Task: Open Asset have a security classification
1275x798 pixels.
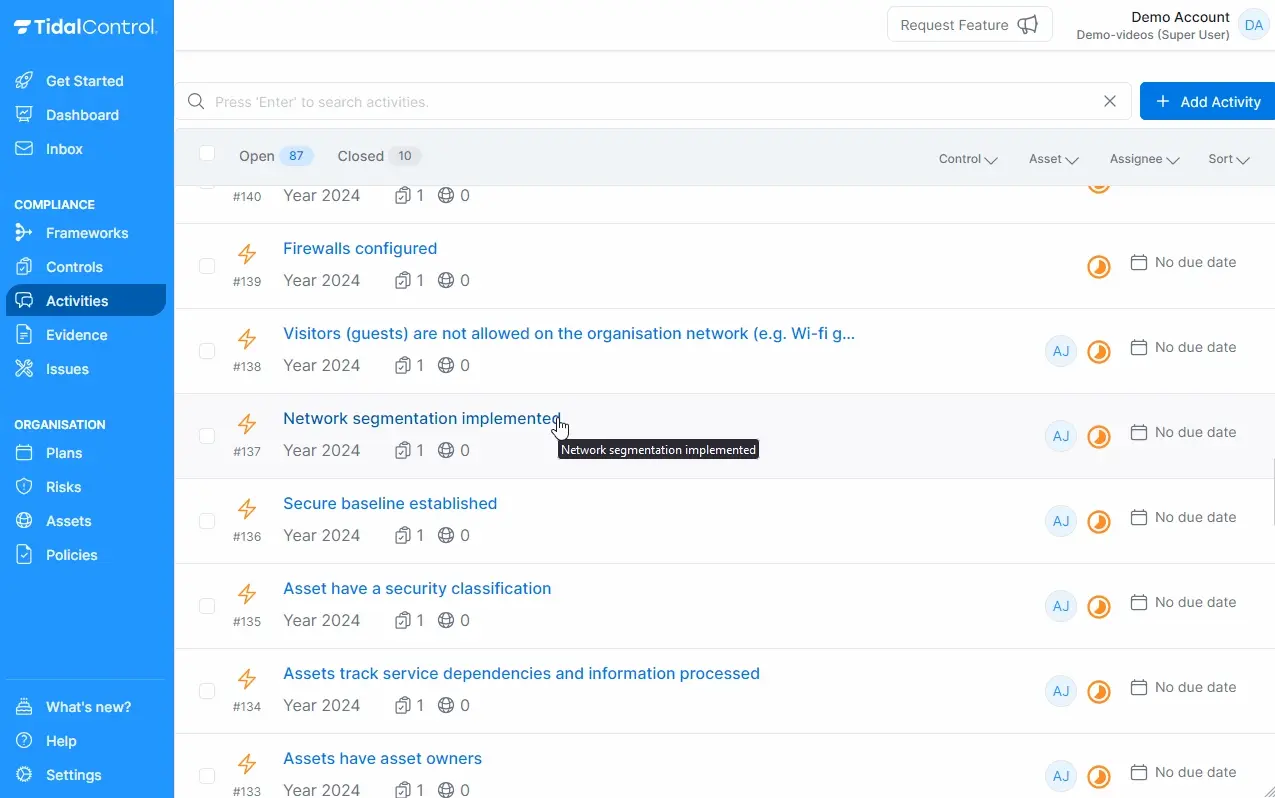Action: 417,589
